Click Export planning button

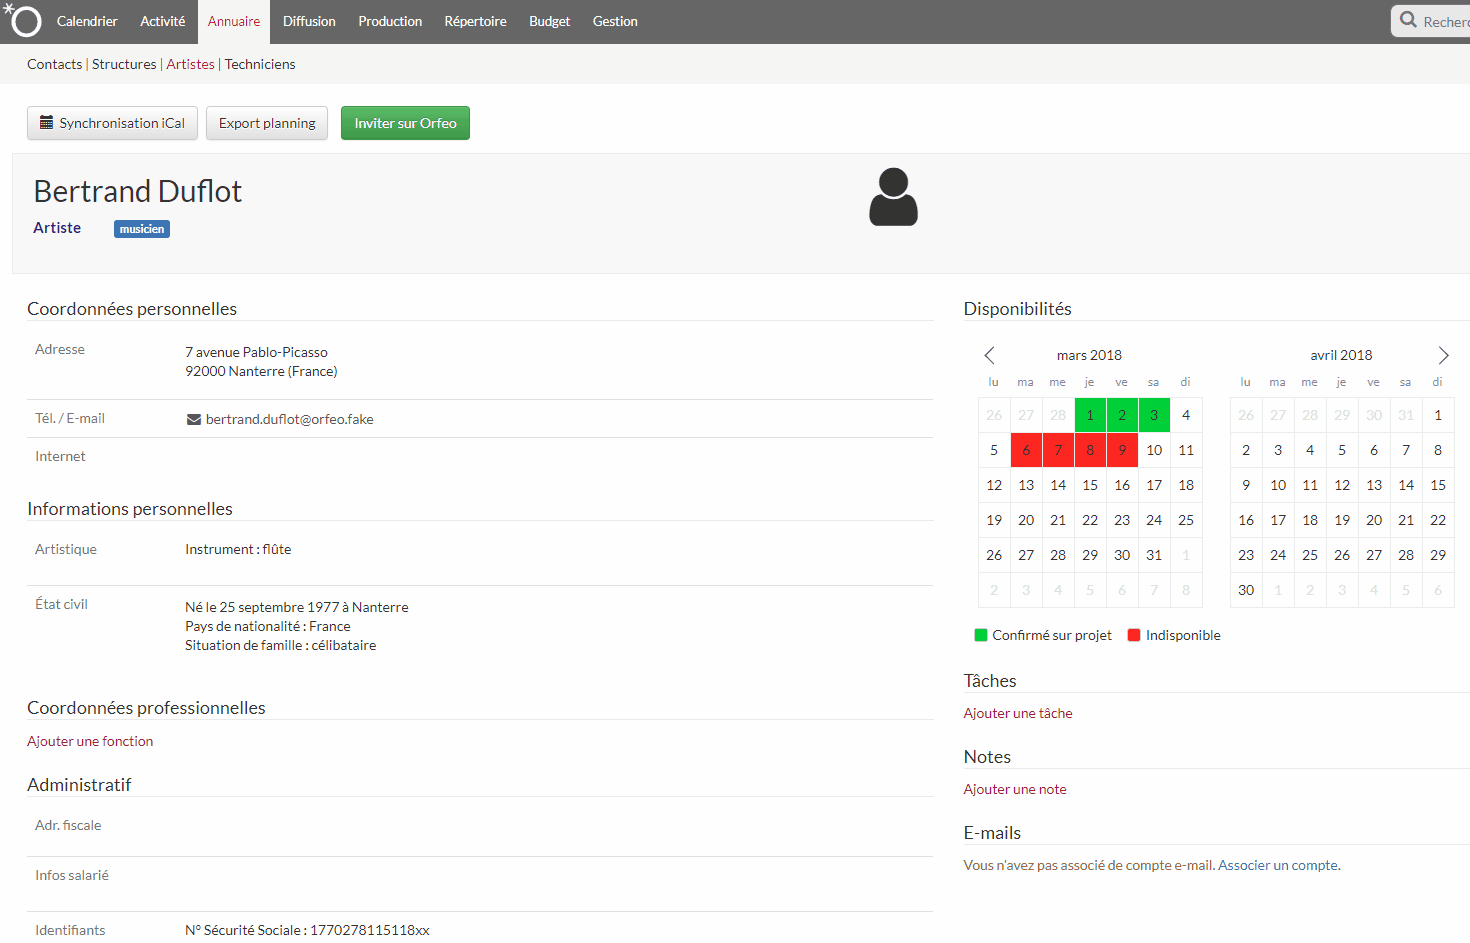[267, 123]
